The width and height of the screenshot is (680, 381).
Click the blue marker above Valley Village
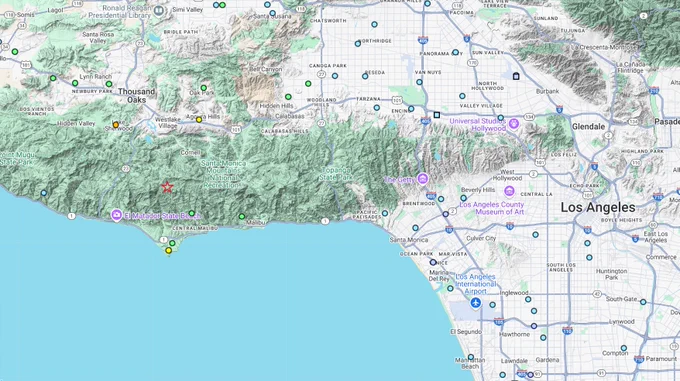pos(462,96)
